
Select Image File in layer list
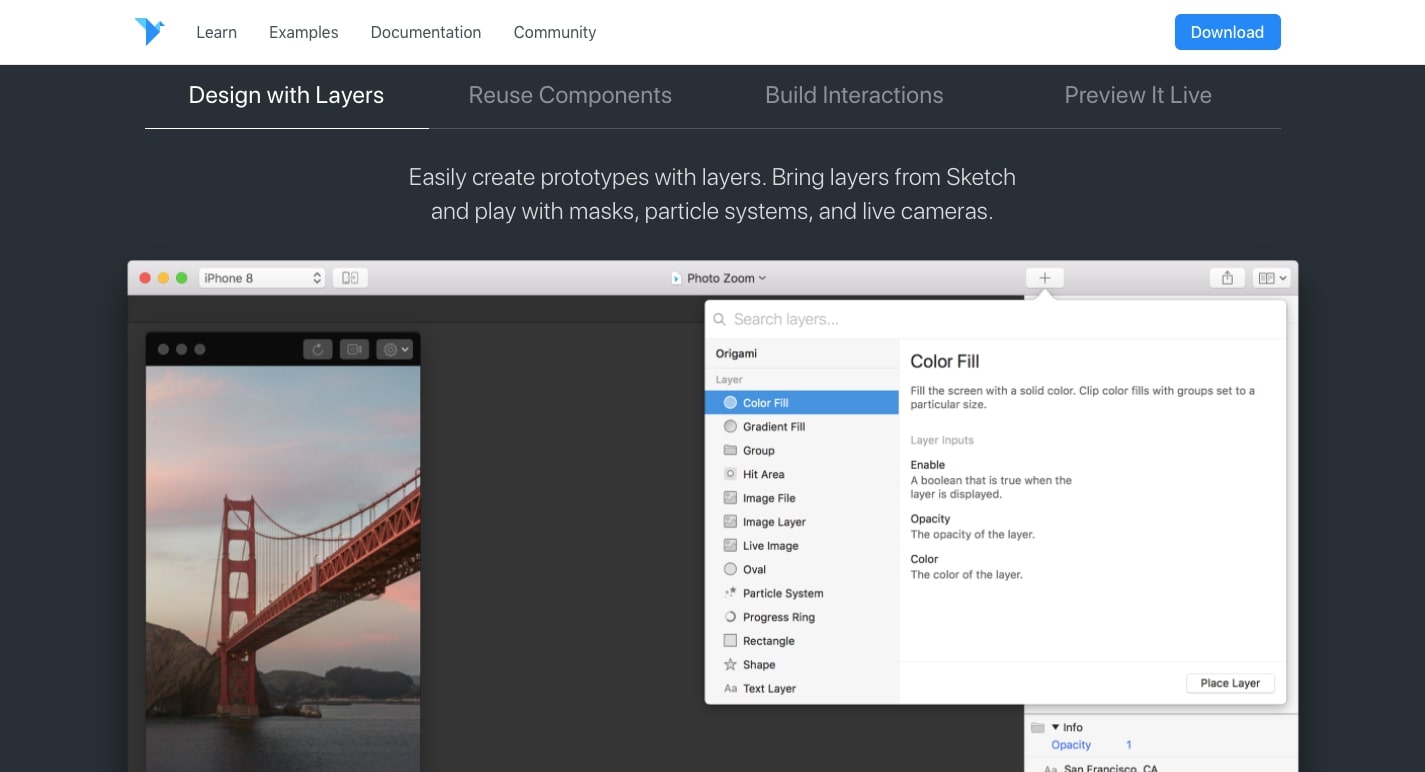[802, 498]
